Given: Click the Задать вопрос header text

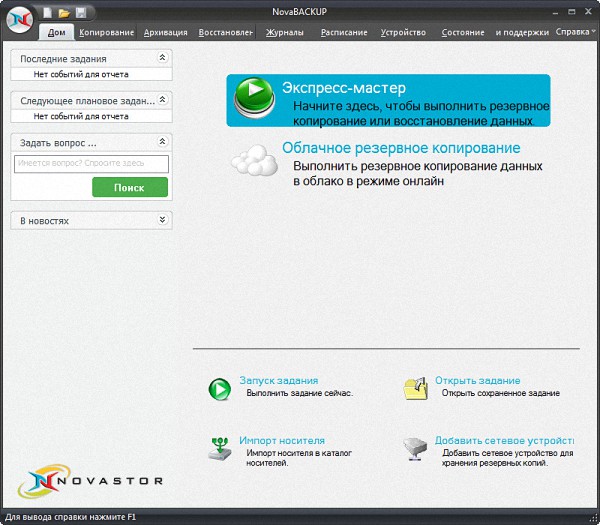Looking at the screenshot, I should point(58,143).
